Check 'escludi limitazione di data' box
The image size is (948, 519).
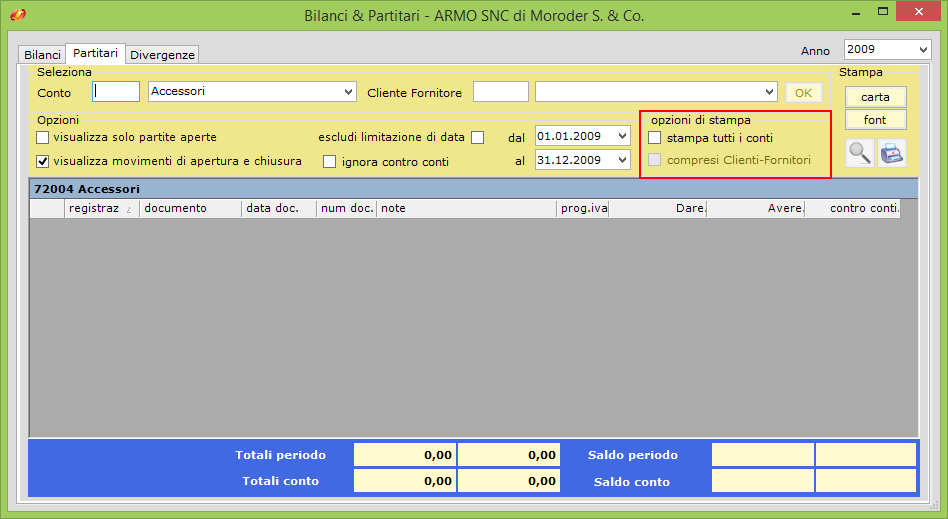[477, 137]
